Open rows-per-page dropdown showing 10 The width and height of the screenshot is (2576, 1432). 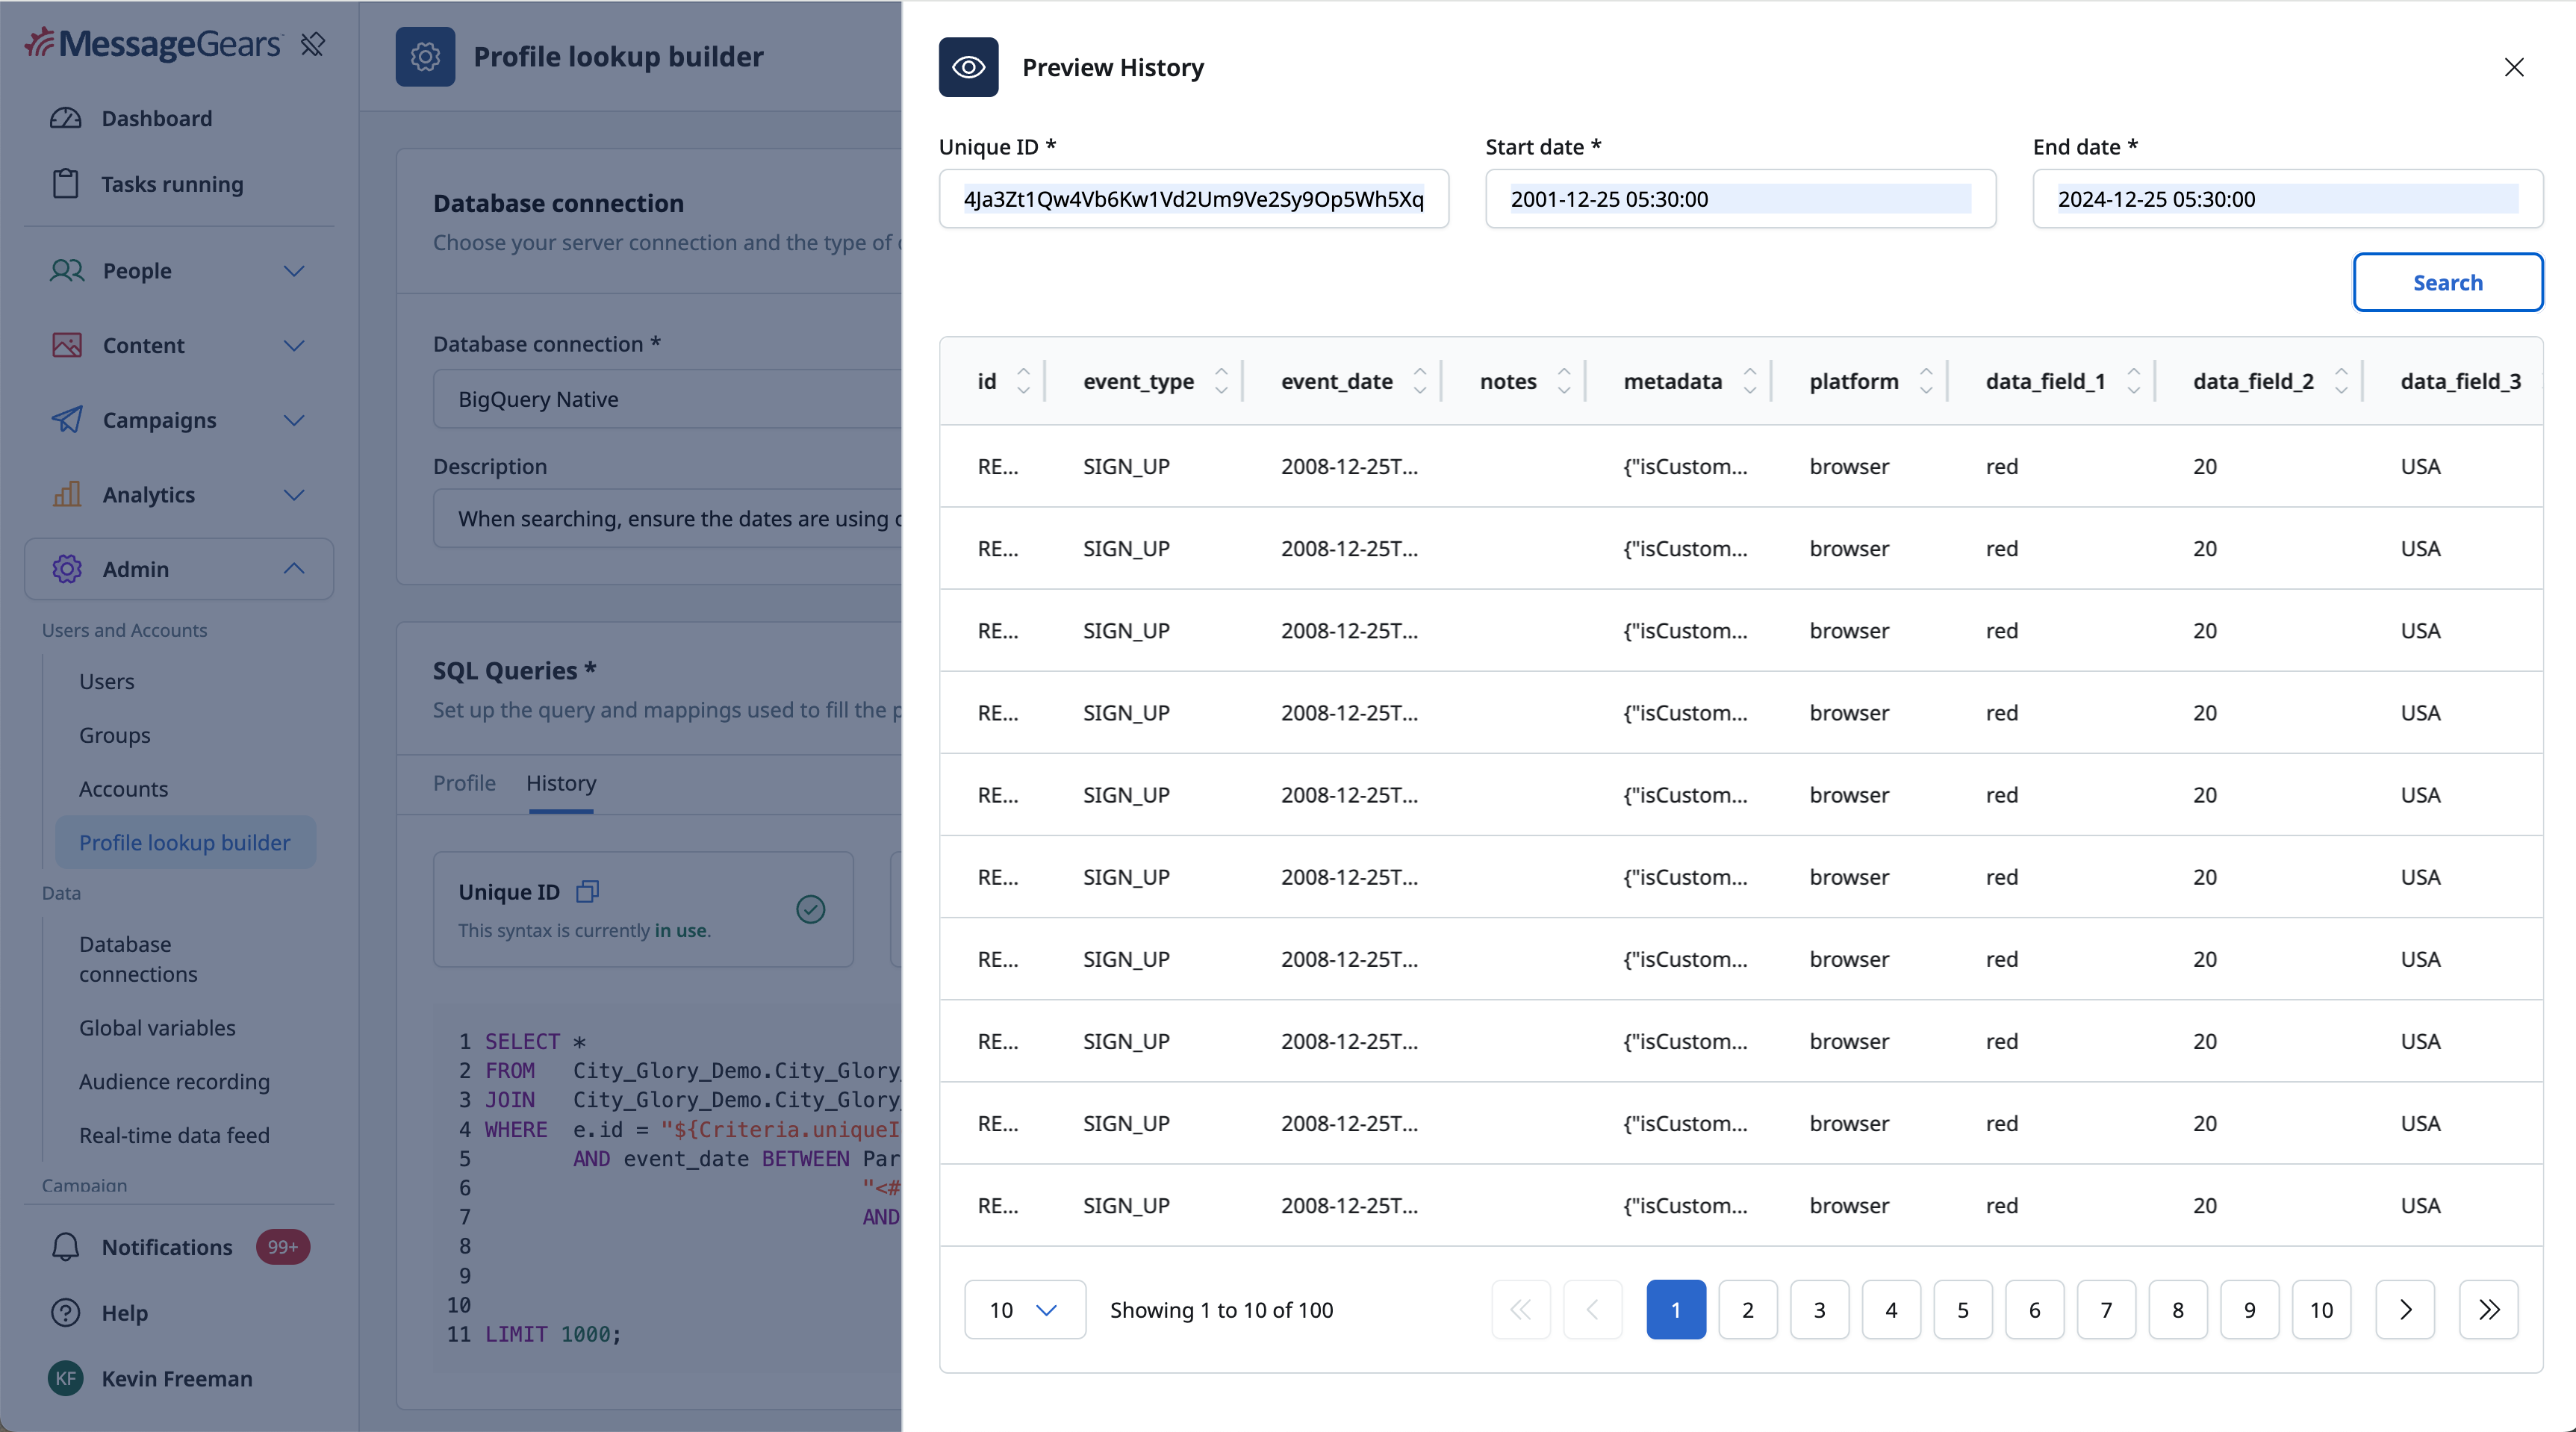click(1025, 1310)
